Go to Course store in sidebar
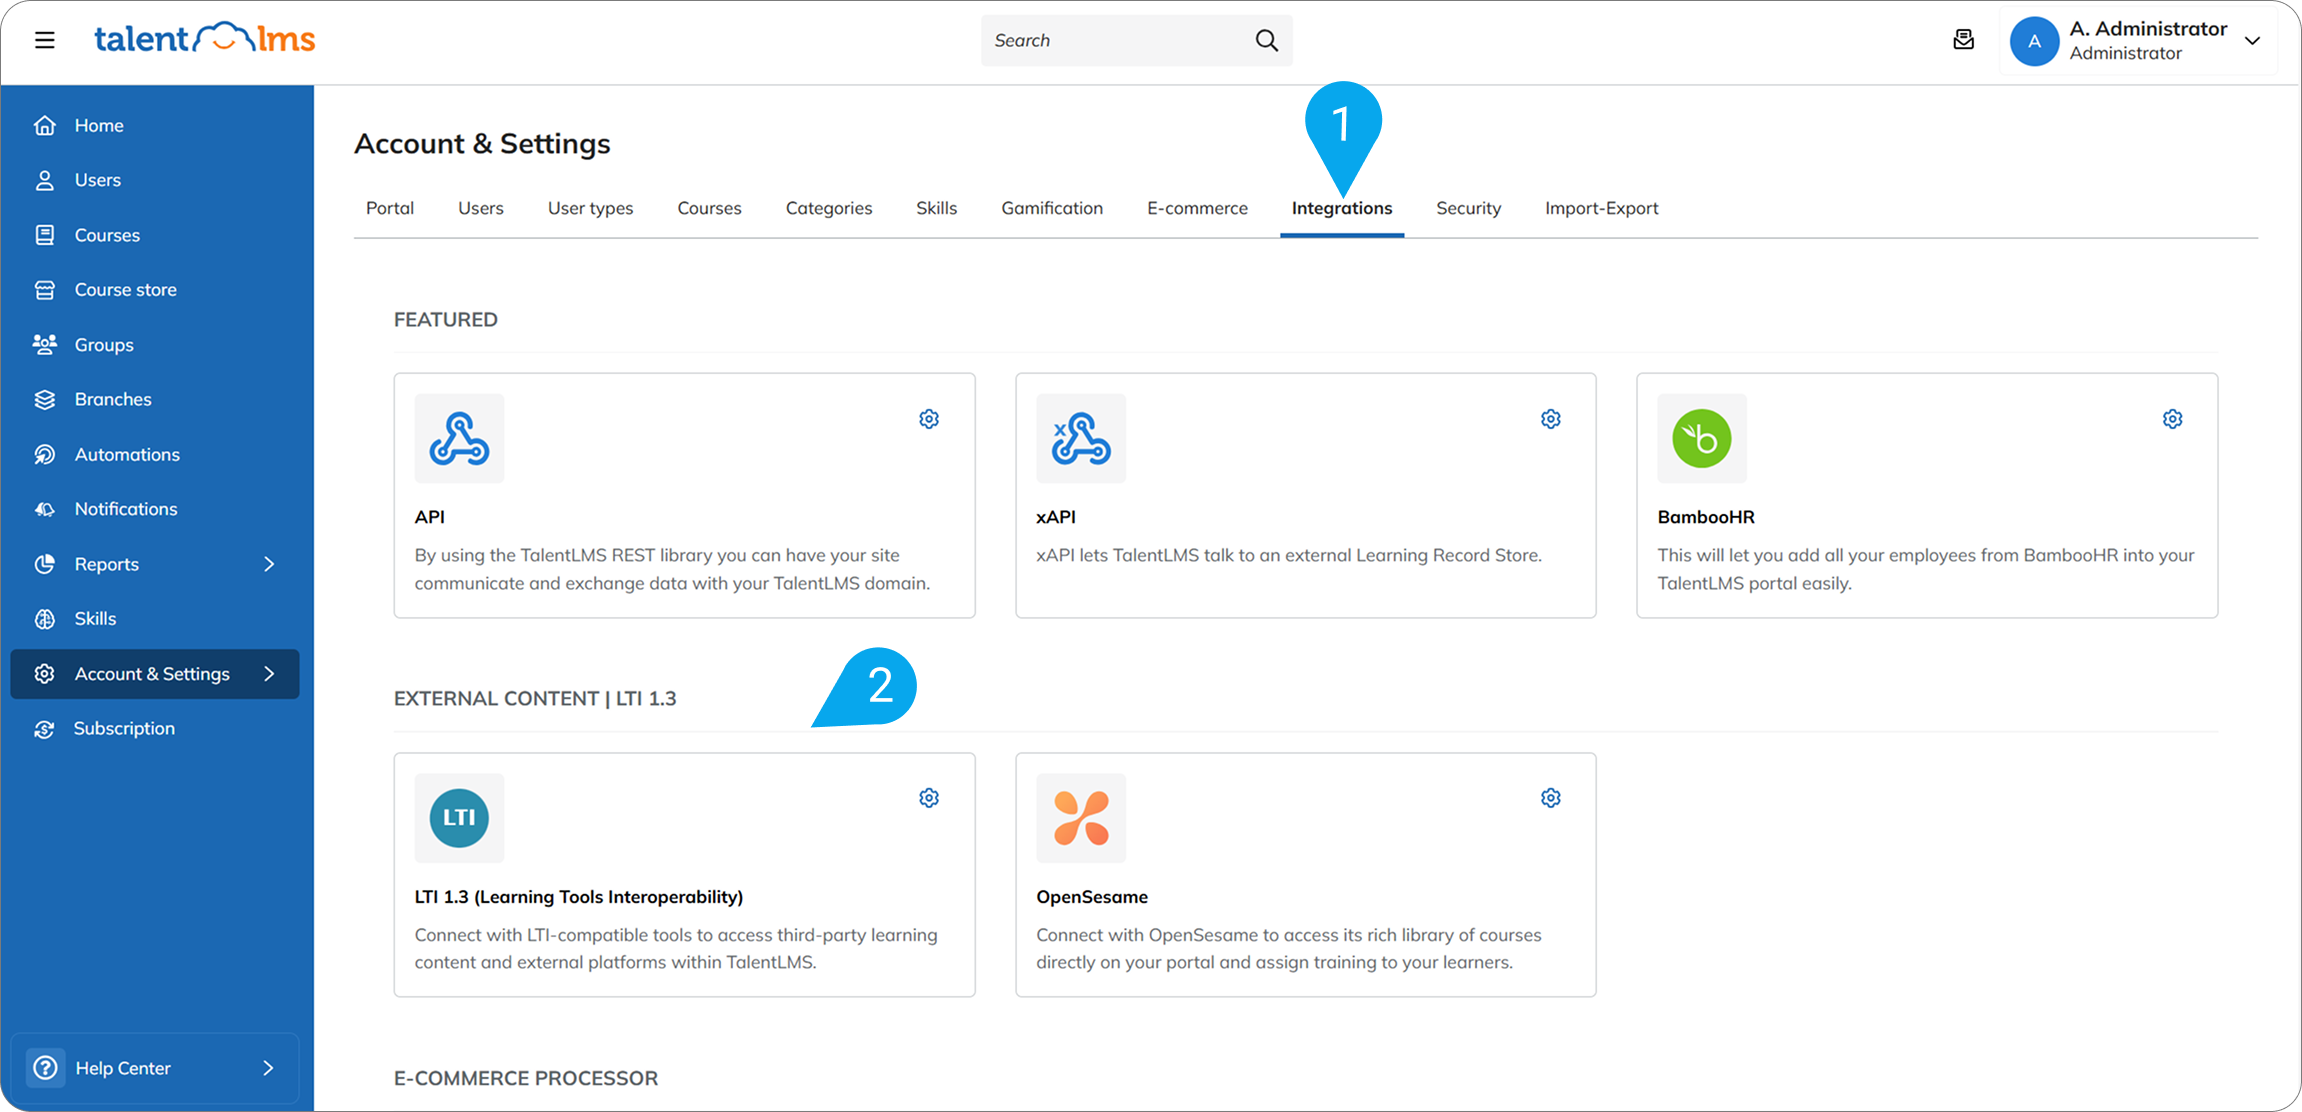The image size is (2302, 1112). pyautogui.click(x=125, y=290)
